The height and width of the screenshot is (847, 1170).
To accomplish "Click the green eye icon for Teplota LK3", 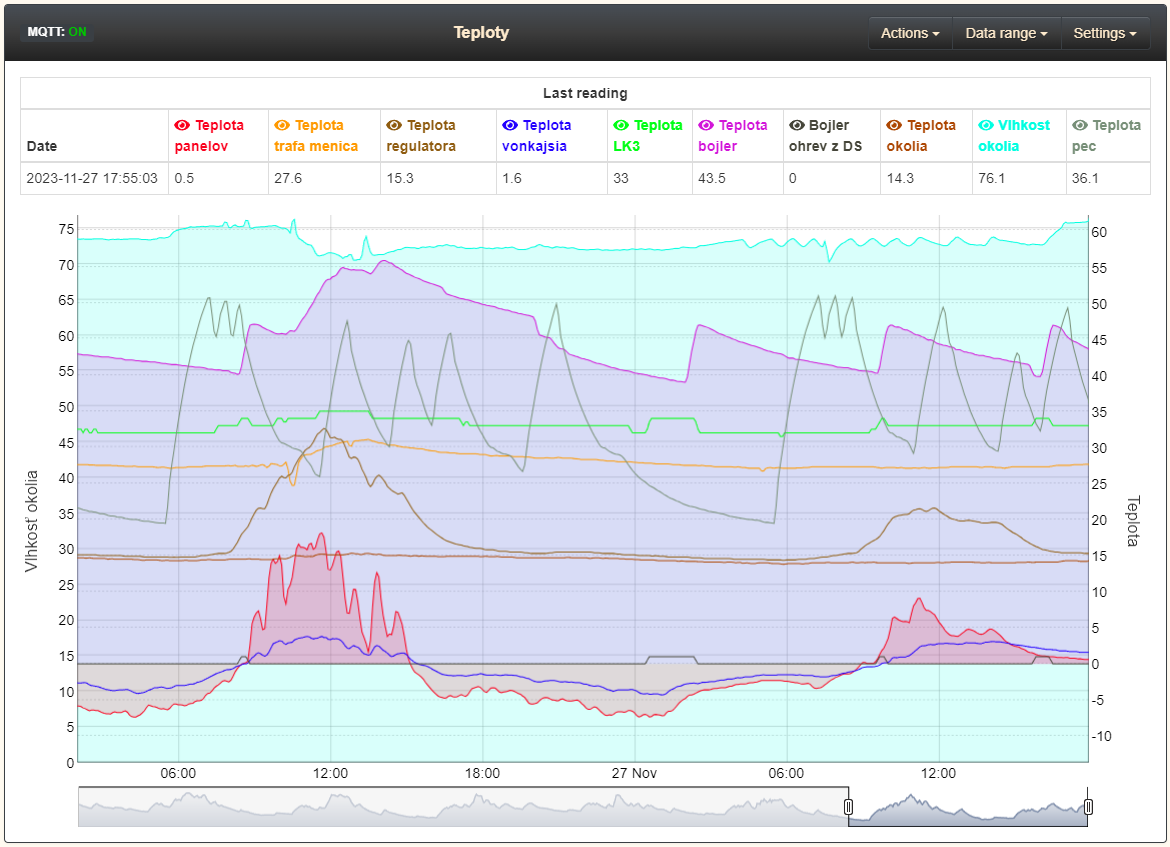I will [621, 126].
